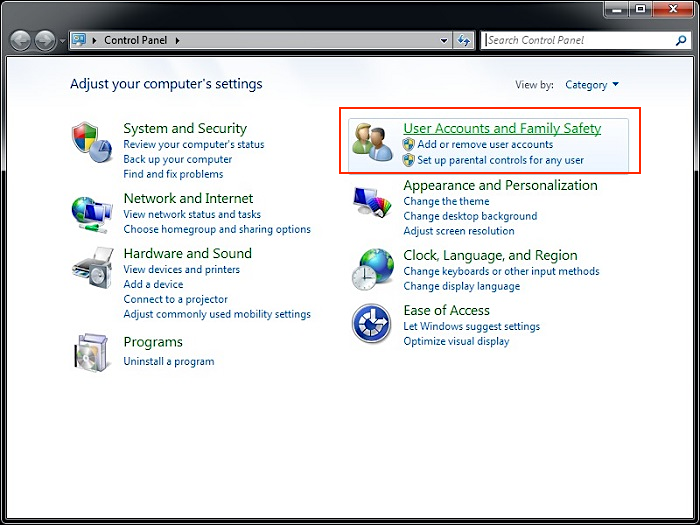Open Clock, Language, and Region heading
This screenshot has height=525, width=700.
click(x=490, y=255)
